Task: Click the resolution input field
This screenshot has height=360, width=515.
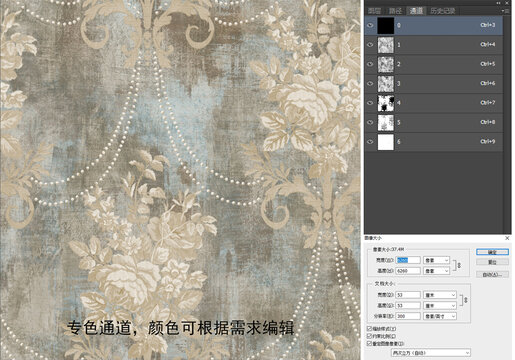Action: 408,316
